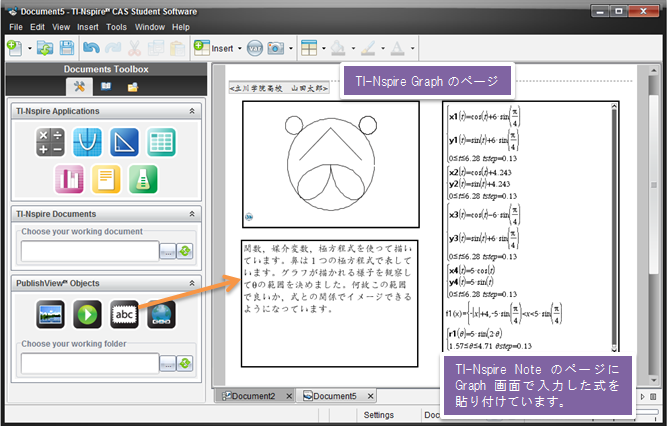Close the Document2 tab

pyautogui.click(x=289, y=396)
